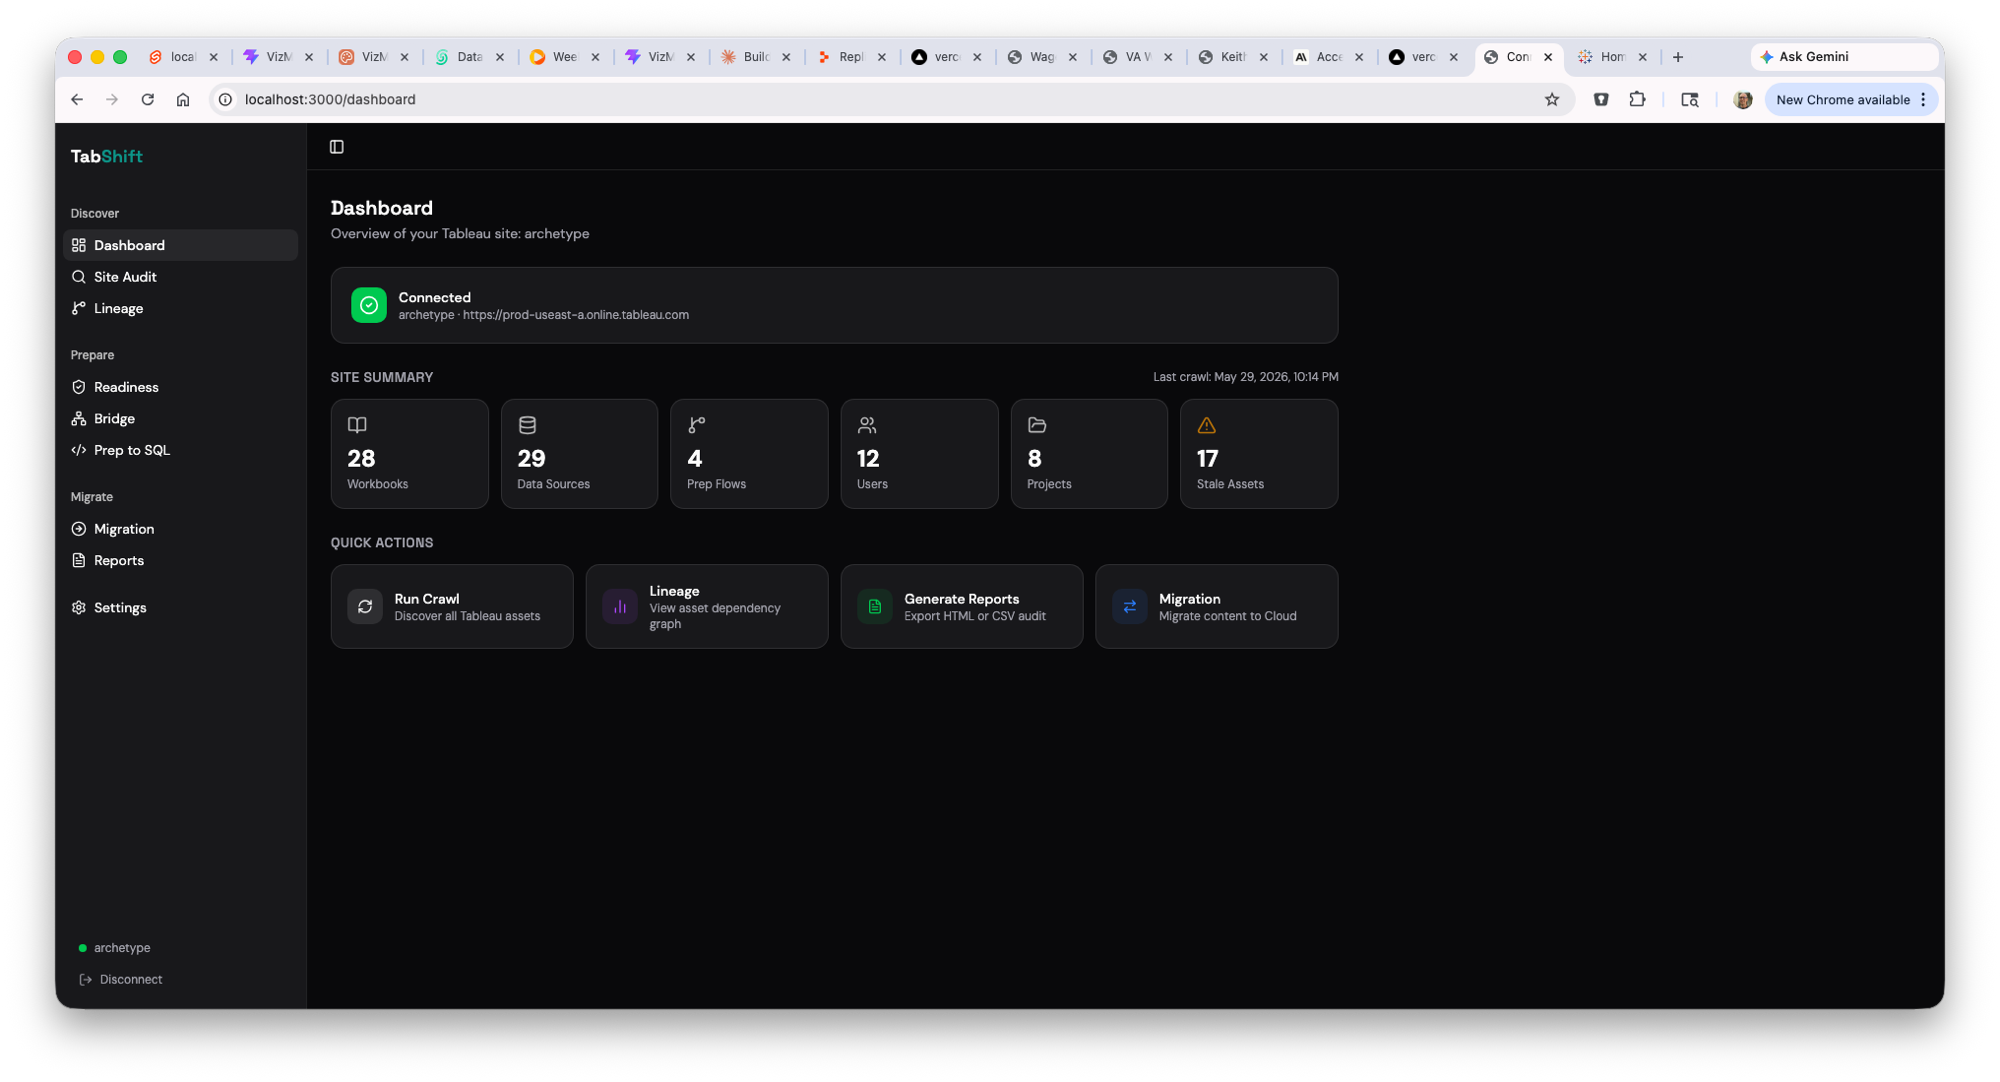Click the Projects folder icon
Viewport: 2000px width, 1082px height.
(x=1037, y=425)
